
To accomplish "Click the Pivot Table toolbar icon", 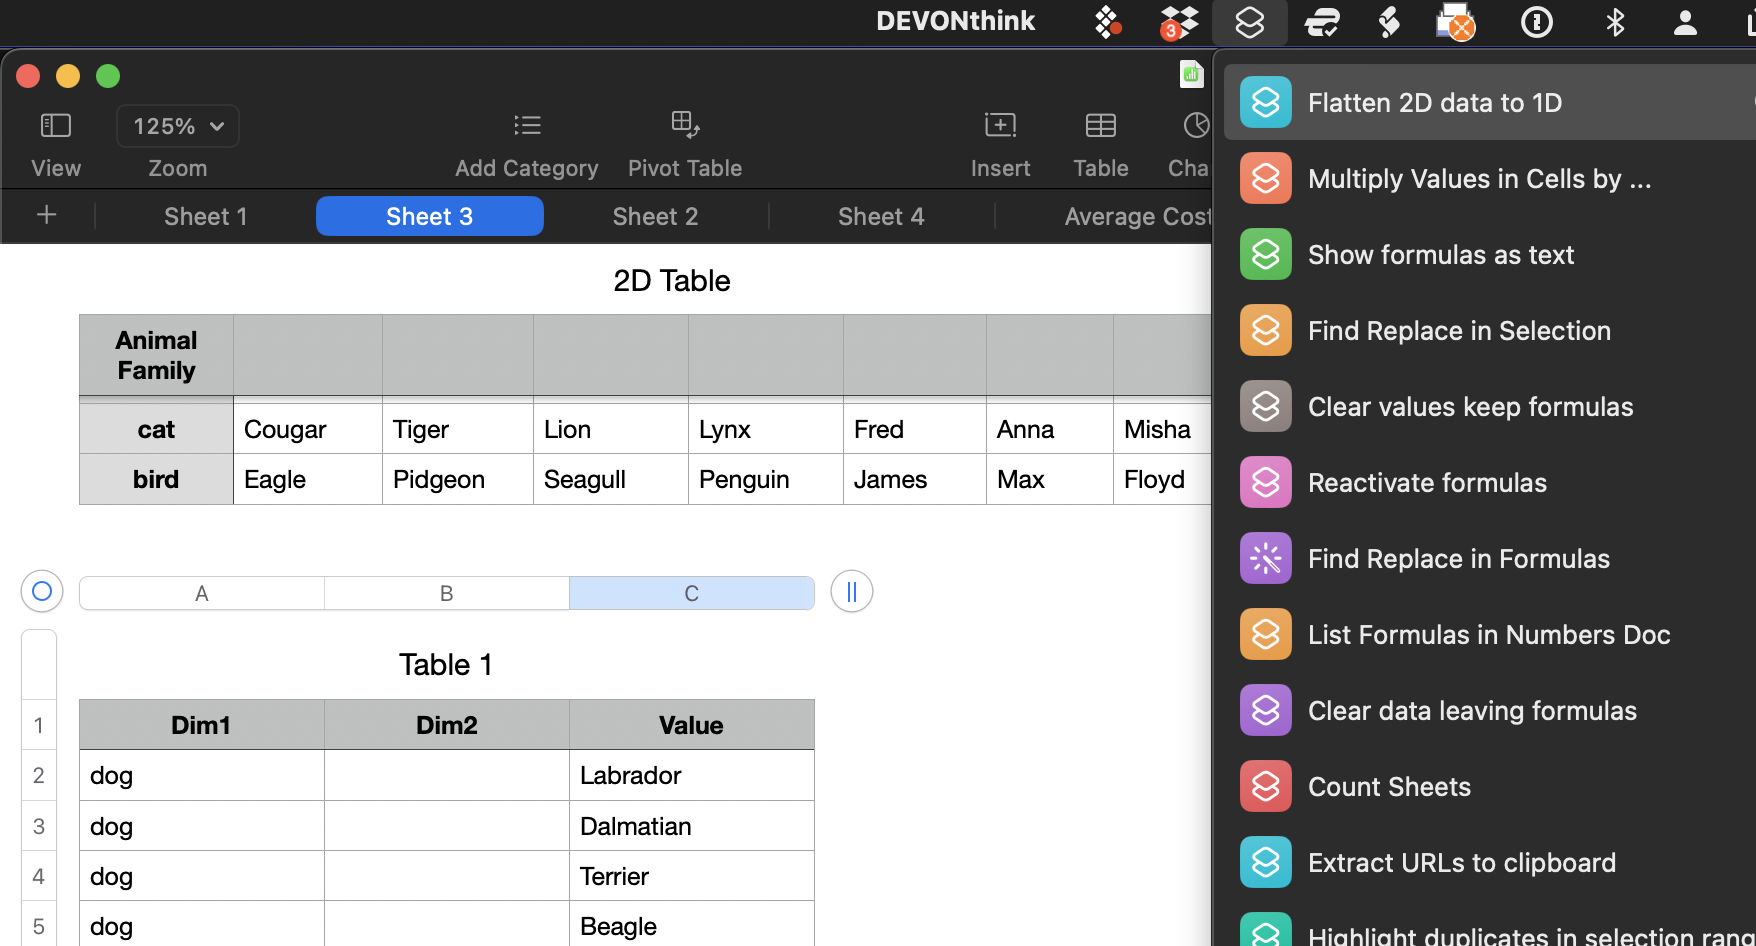I will pos(684,125).
